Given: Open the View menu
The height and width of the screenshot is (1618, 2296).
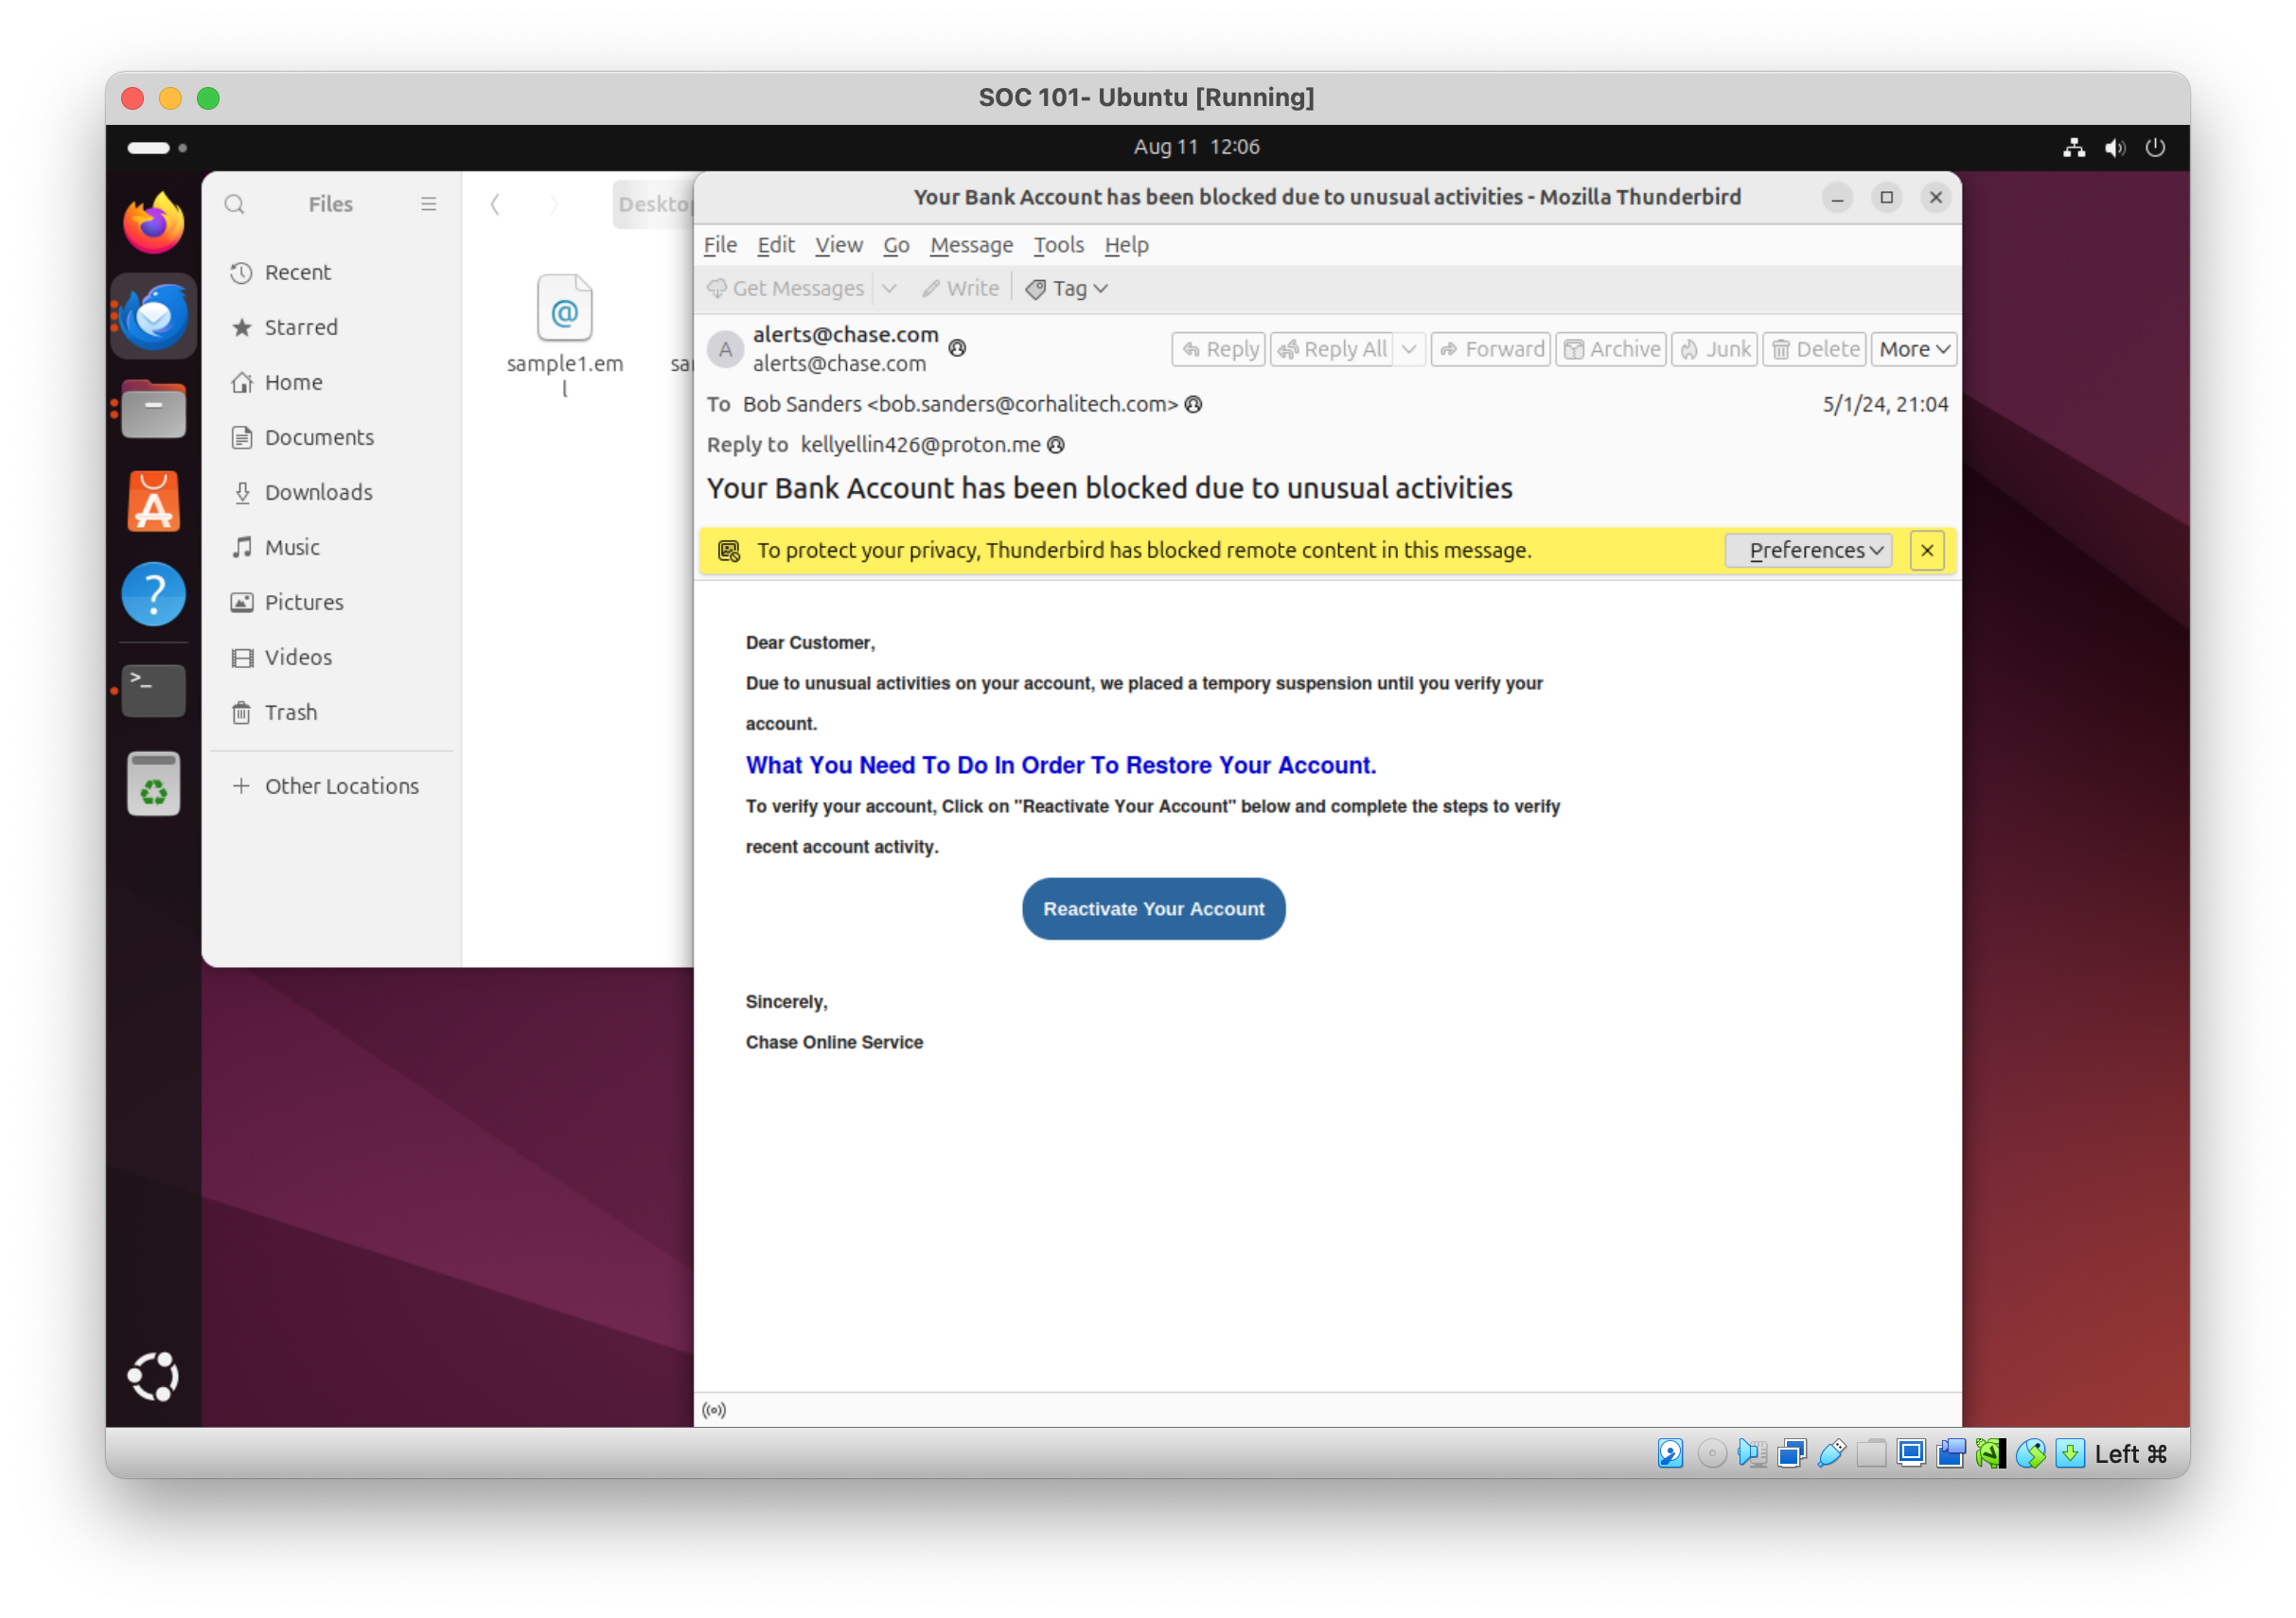Looking at the screenshot, I should point(839,245).
